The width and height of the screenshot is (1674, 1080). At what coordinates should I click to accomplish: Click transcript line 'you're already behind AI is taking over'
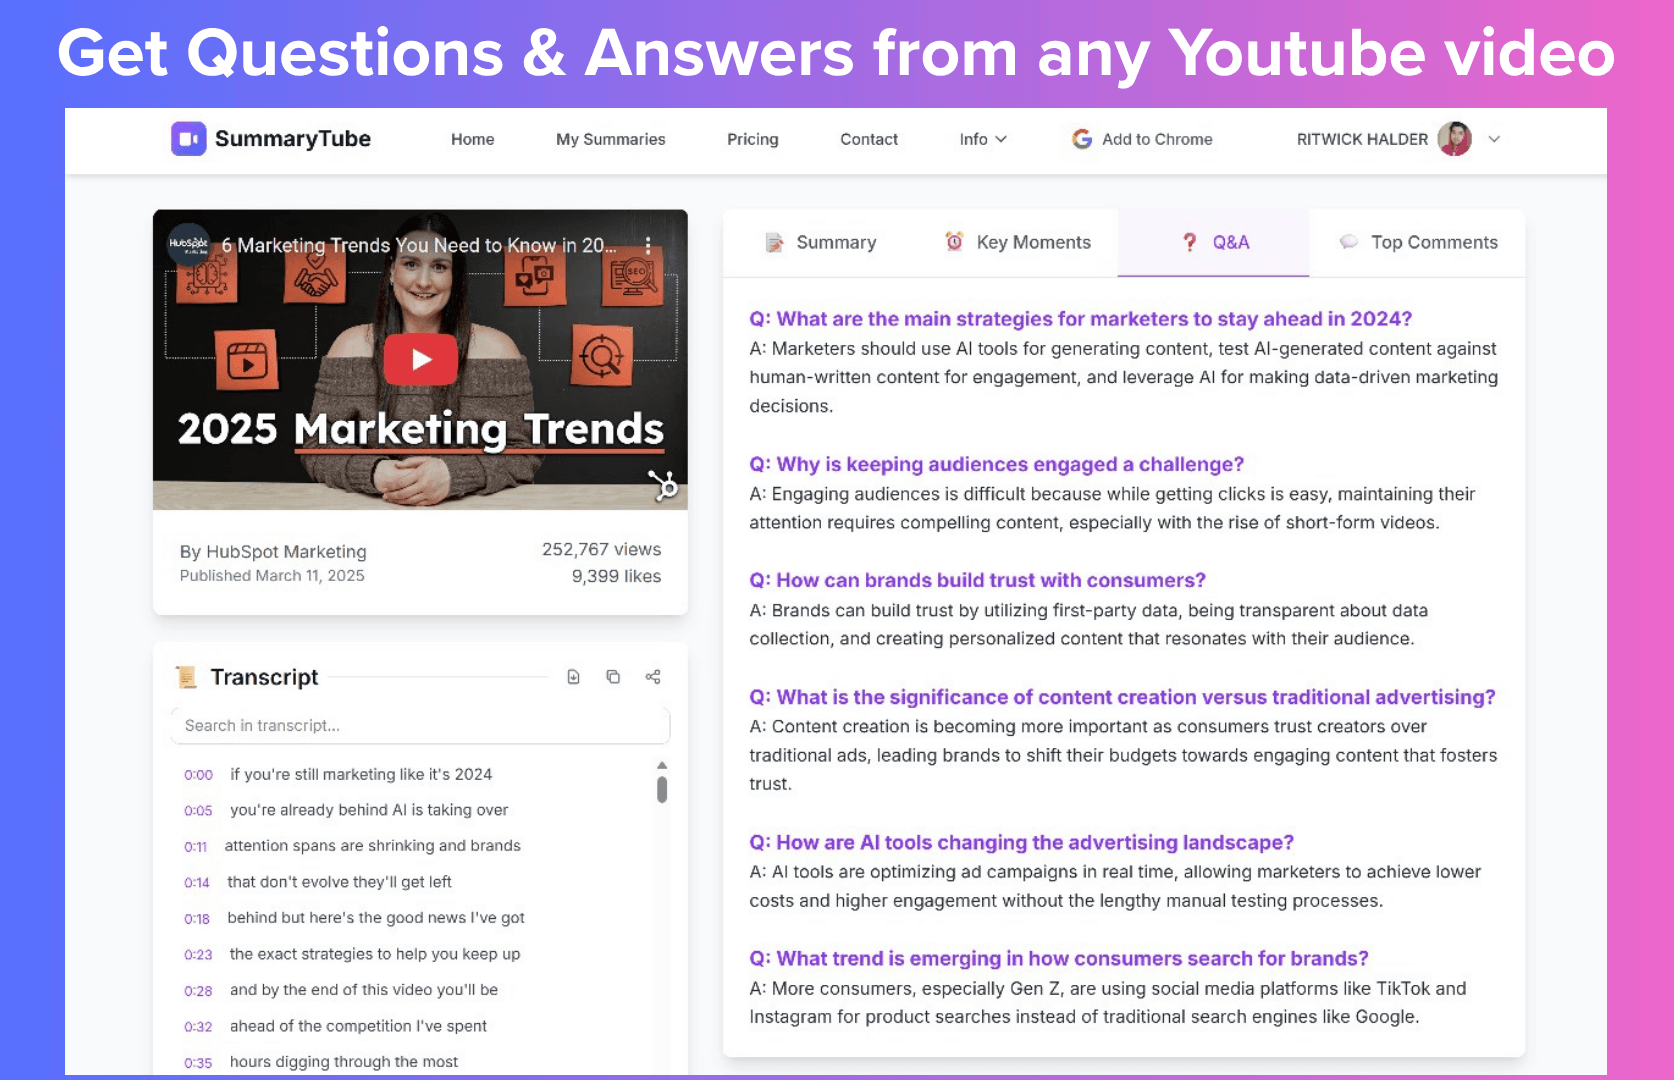coord(369,810)
